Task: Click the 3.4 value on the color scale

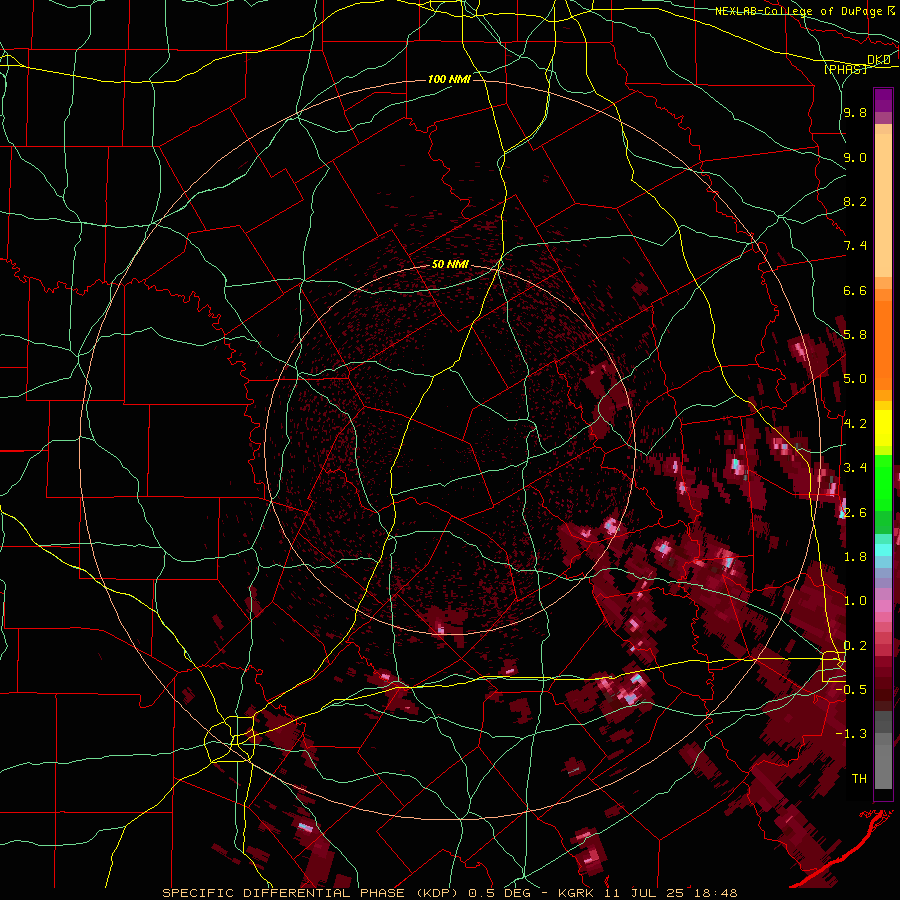Action: (x=855, y=468)
